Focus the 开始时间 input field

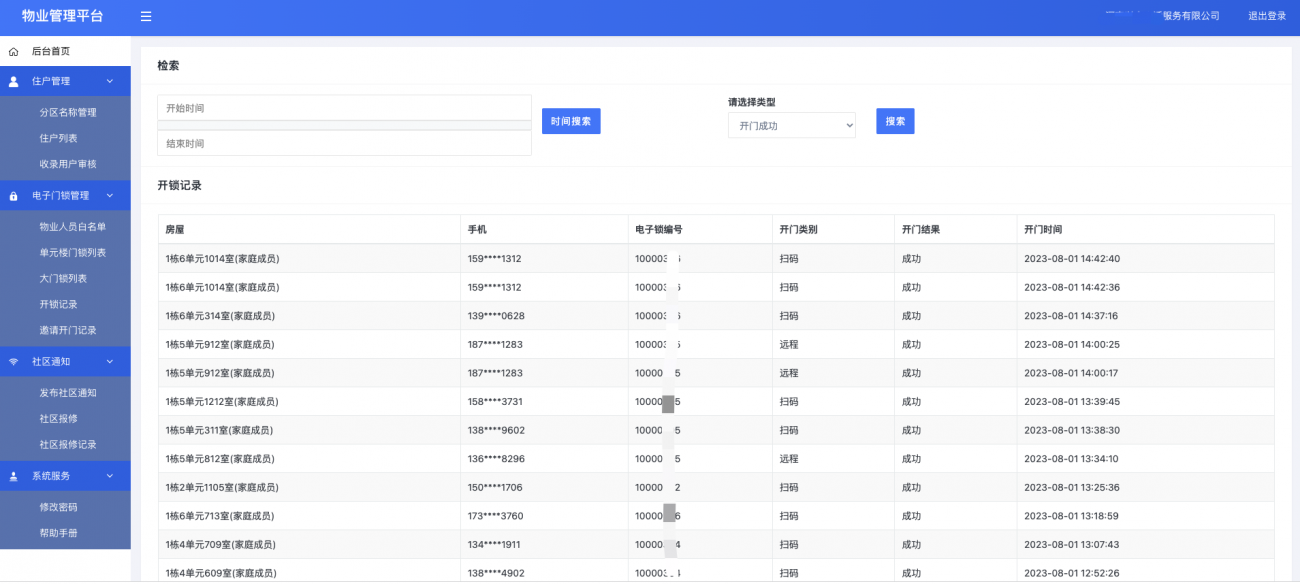[x=344, y=108]
